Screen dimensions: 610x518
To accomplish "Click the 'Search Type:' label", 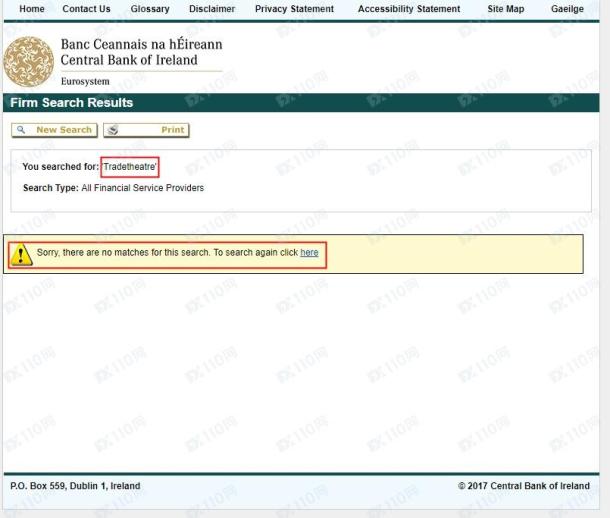I will tap(51, 188).
